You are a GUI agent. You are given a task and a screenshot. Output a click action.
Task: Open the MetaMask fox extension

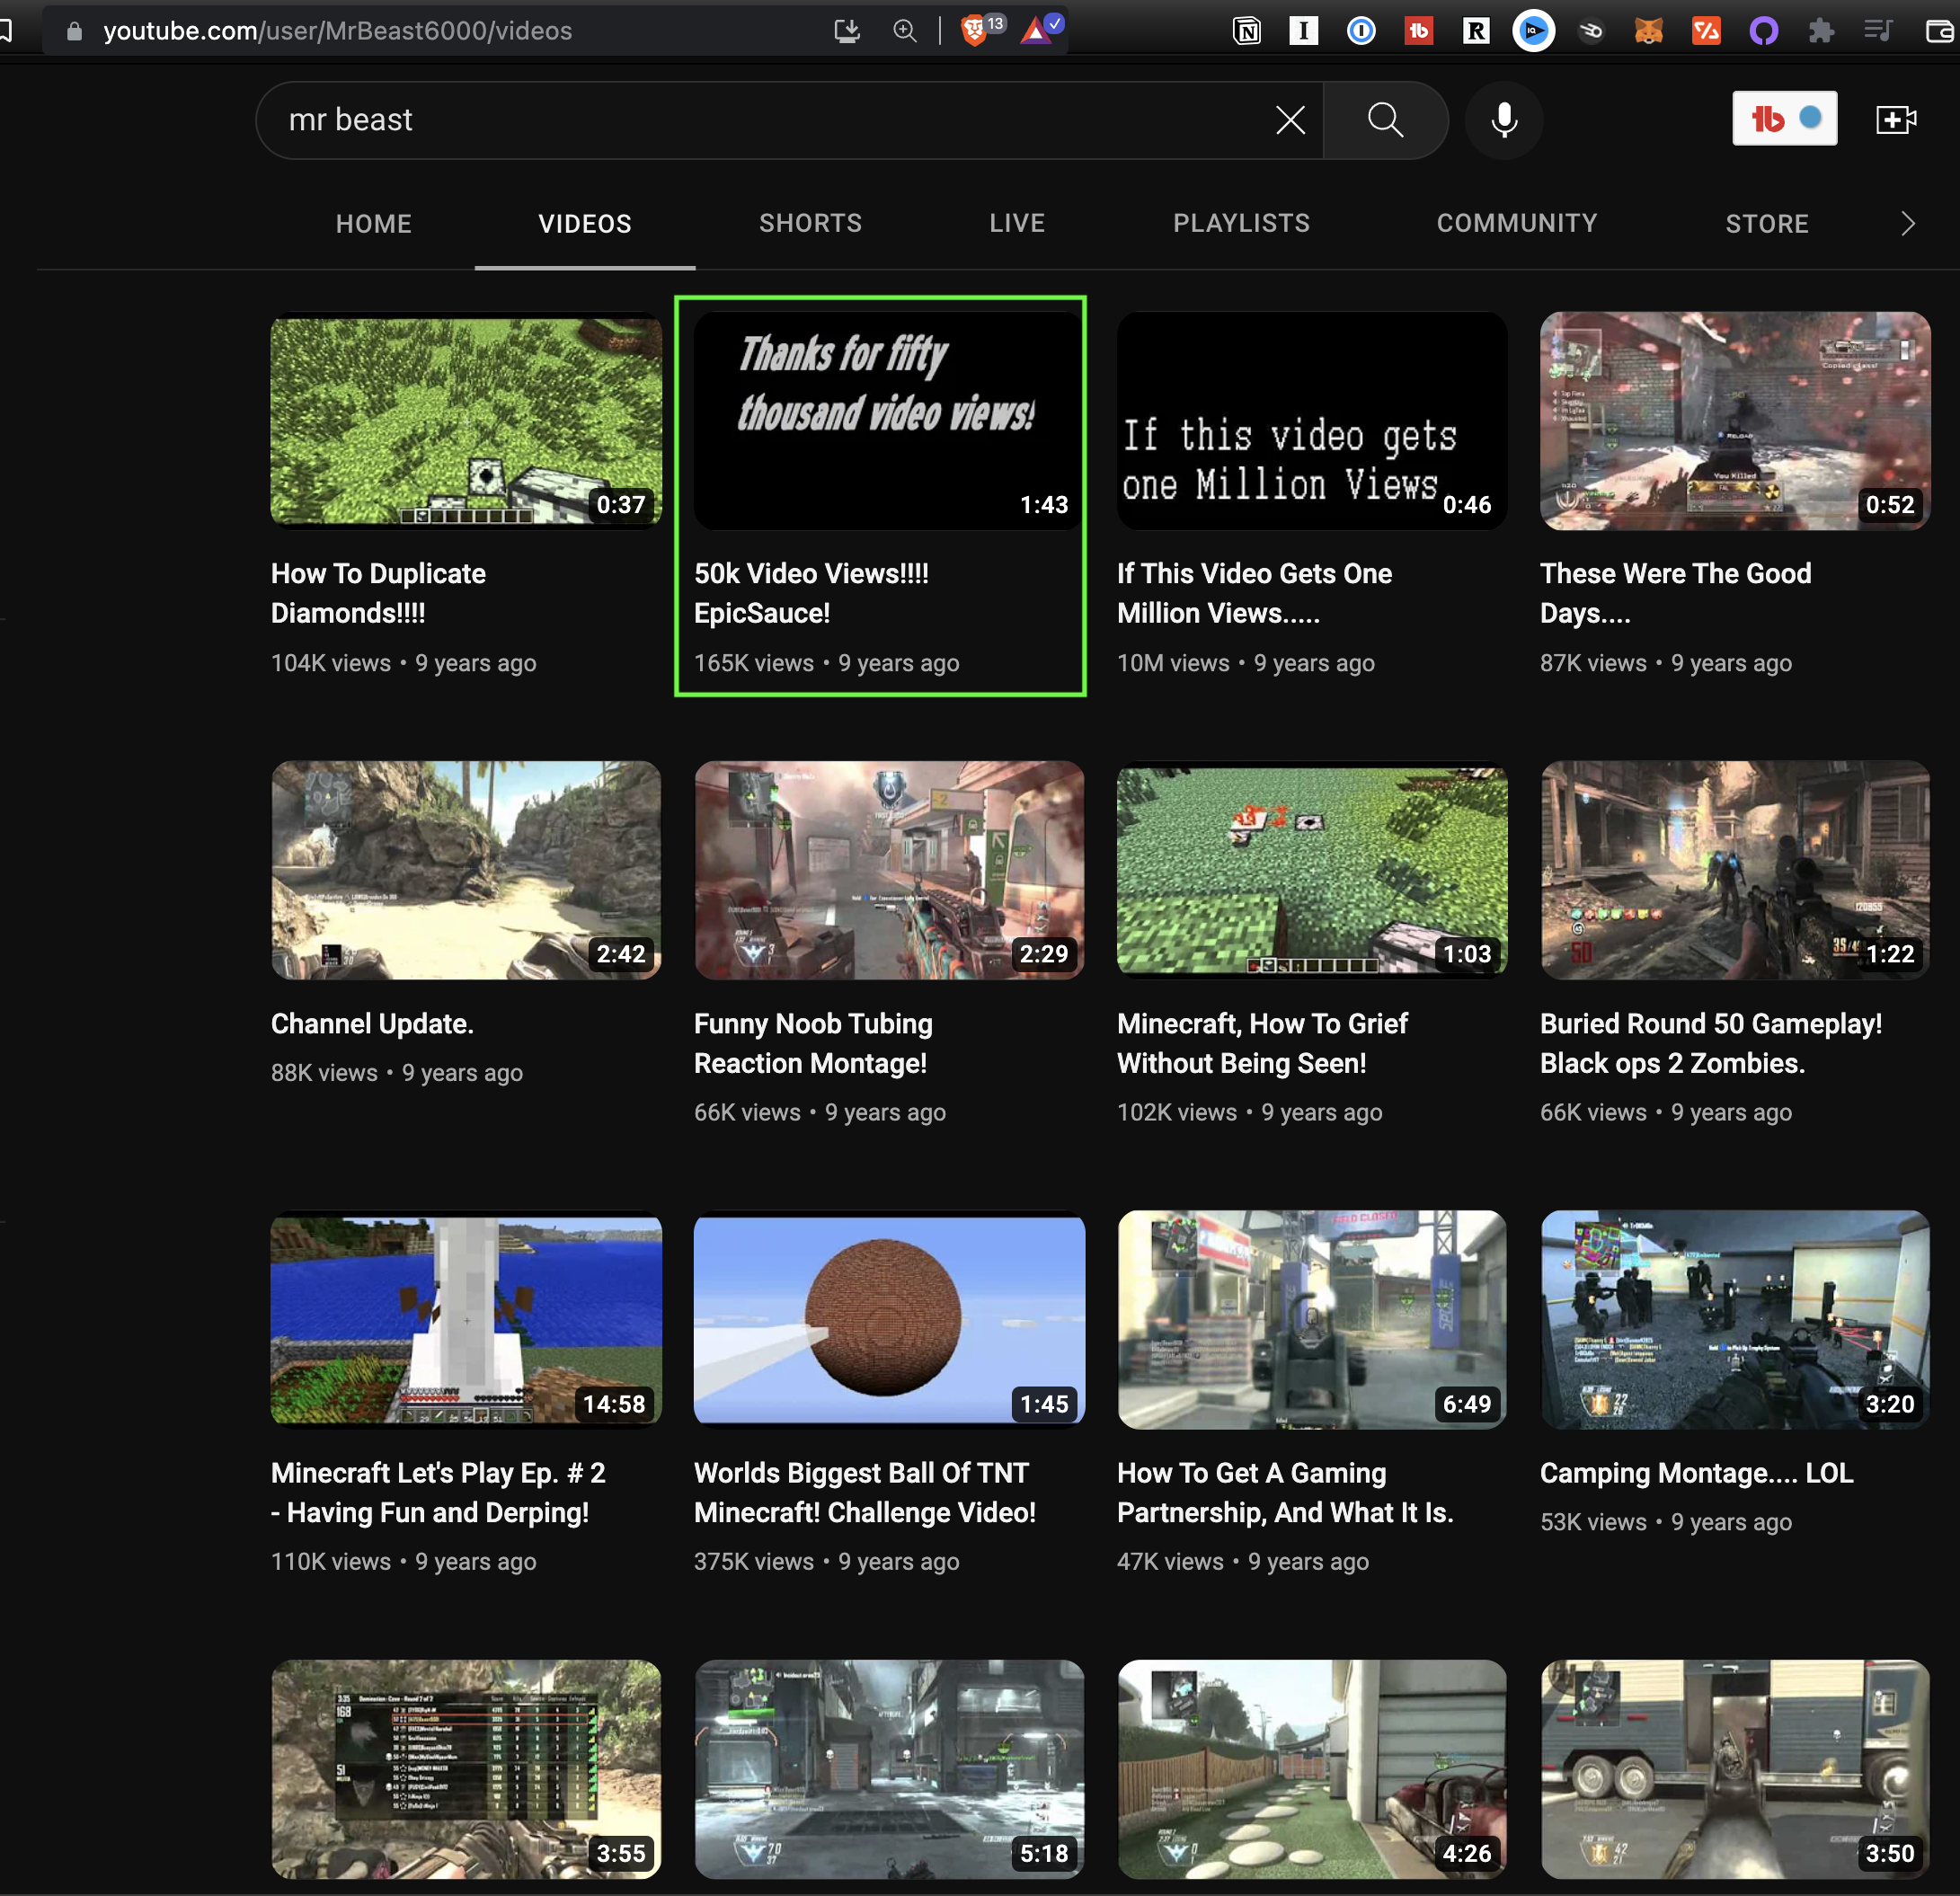[1648, 31]
